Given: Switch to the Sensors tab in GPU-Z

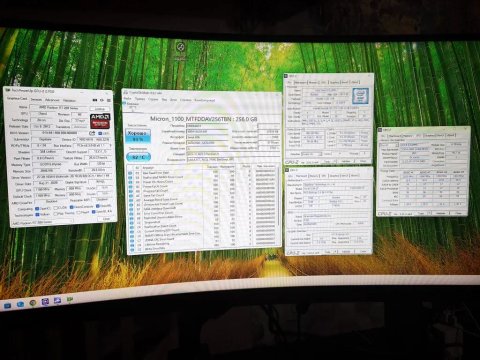Looking at the screenshot, I should point(36,100).
